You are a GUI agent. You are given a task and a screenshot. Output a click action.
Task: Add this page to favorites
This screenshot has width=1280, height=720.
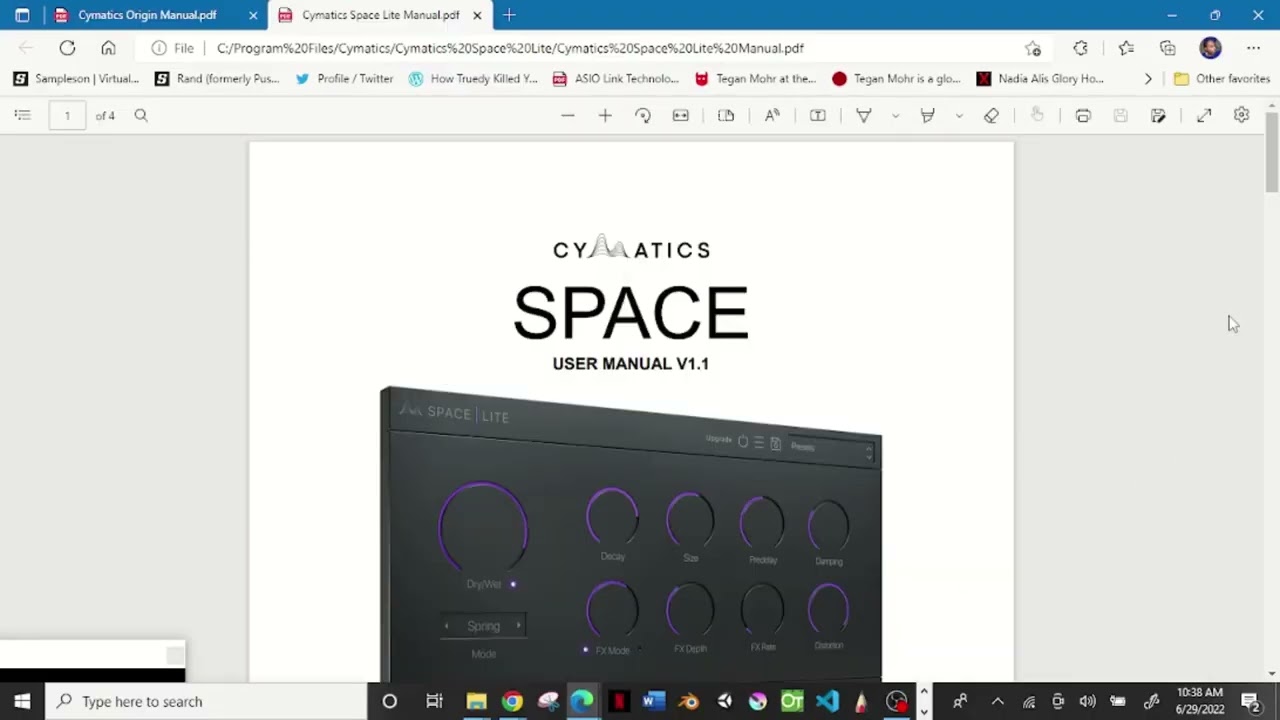tap(1033, 48)
